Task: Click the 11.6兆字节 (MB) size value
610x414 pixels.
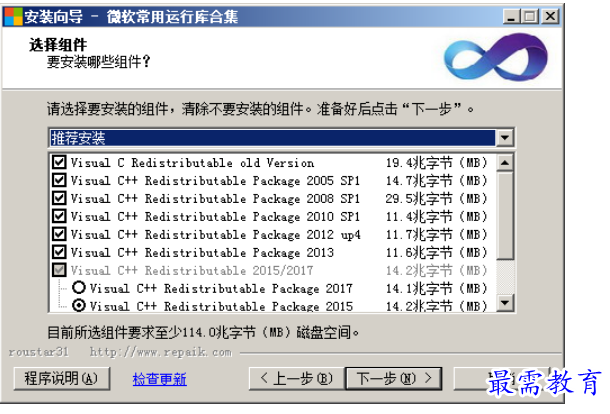Action: 436,253
